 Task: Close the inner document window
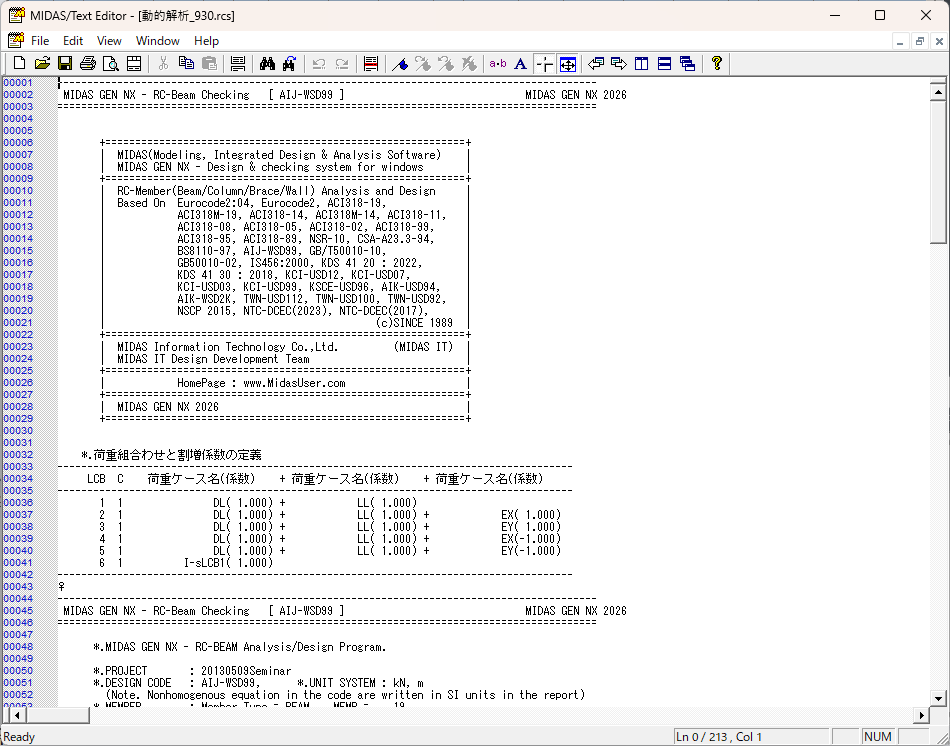point(939,41)
